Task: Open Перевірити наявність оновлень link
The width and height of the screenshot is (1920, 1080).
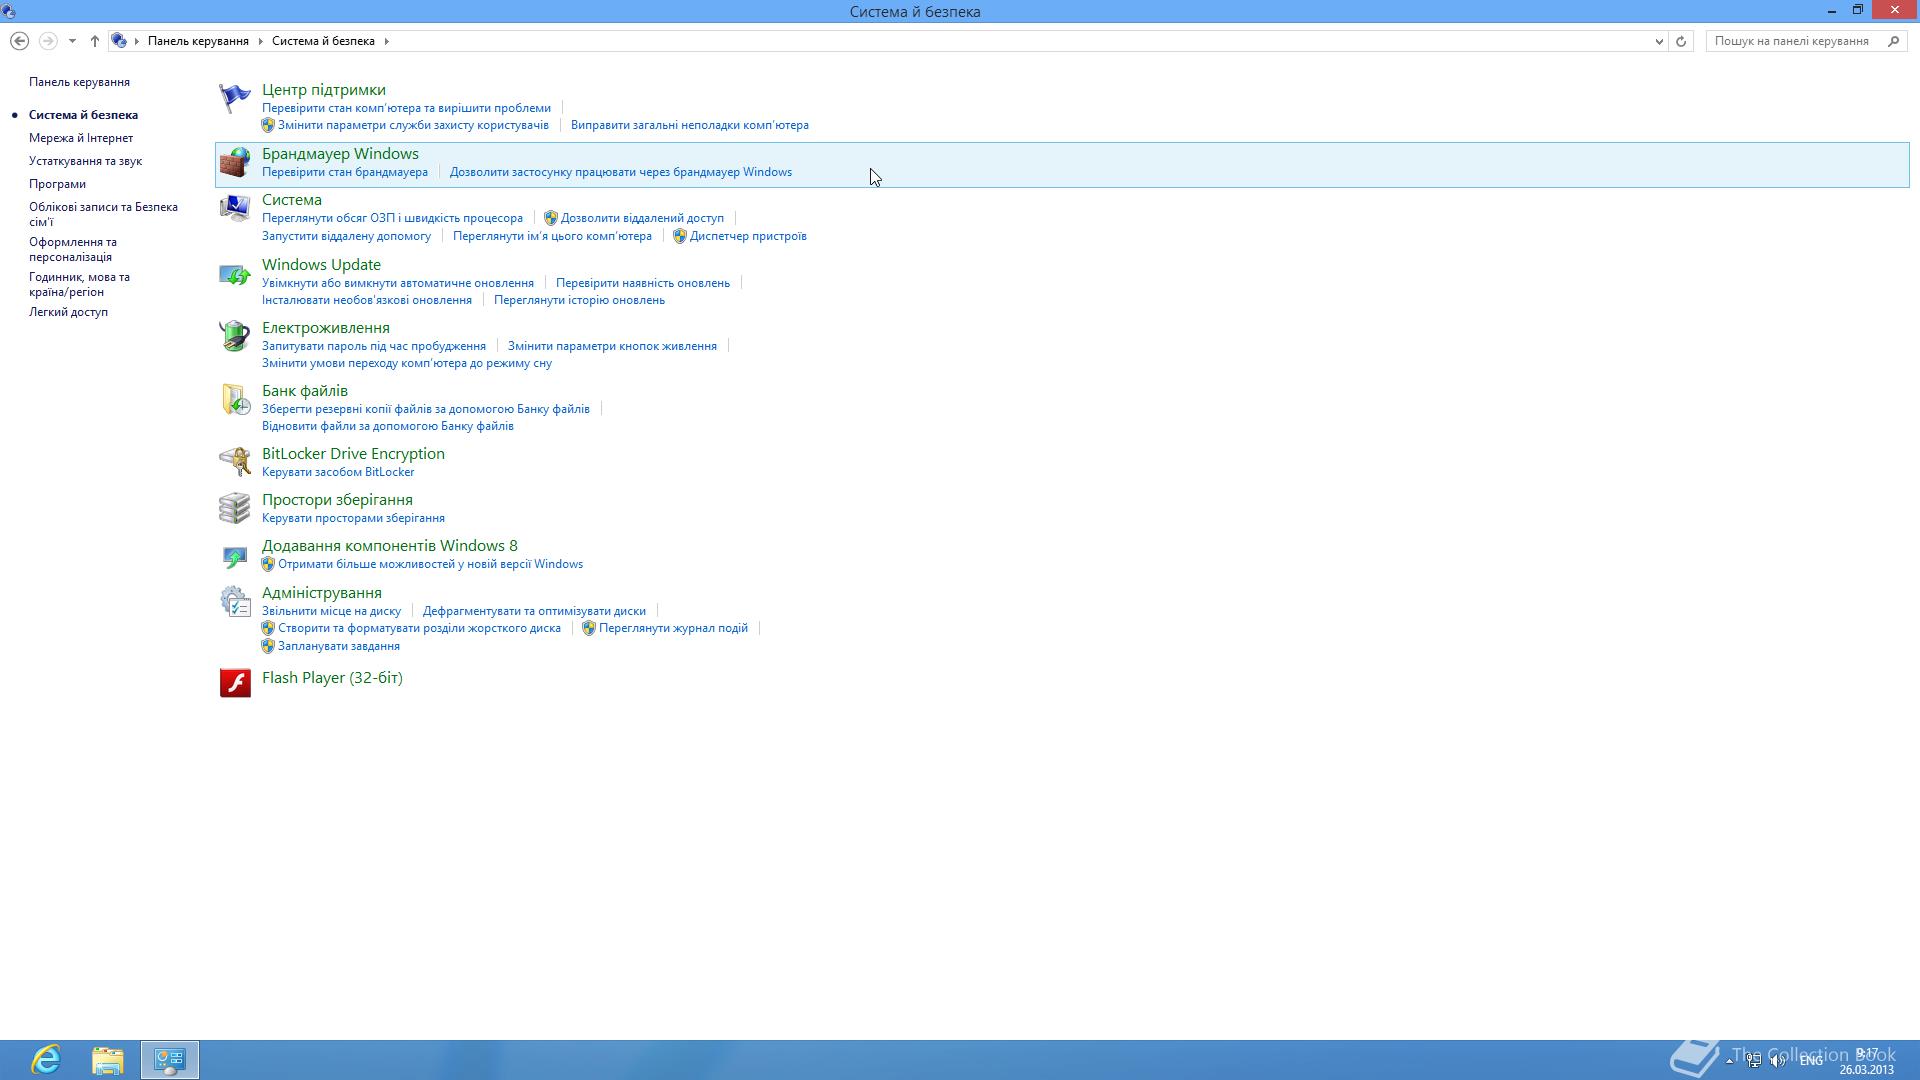Action: (x=643, y=283)
